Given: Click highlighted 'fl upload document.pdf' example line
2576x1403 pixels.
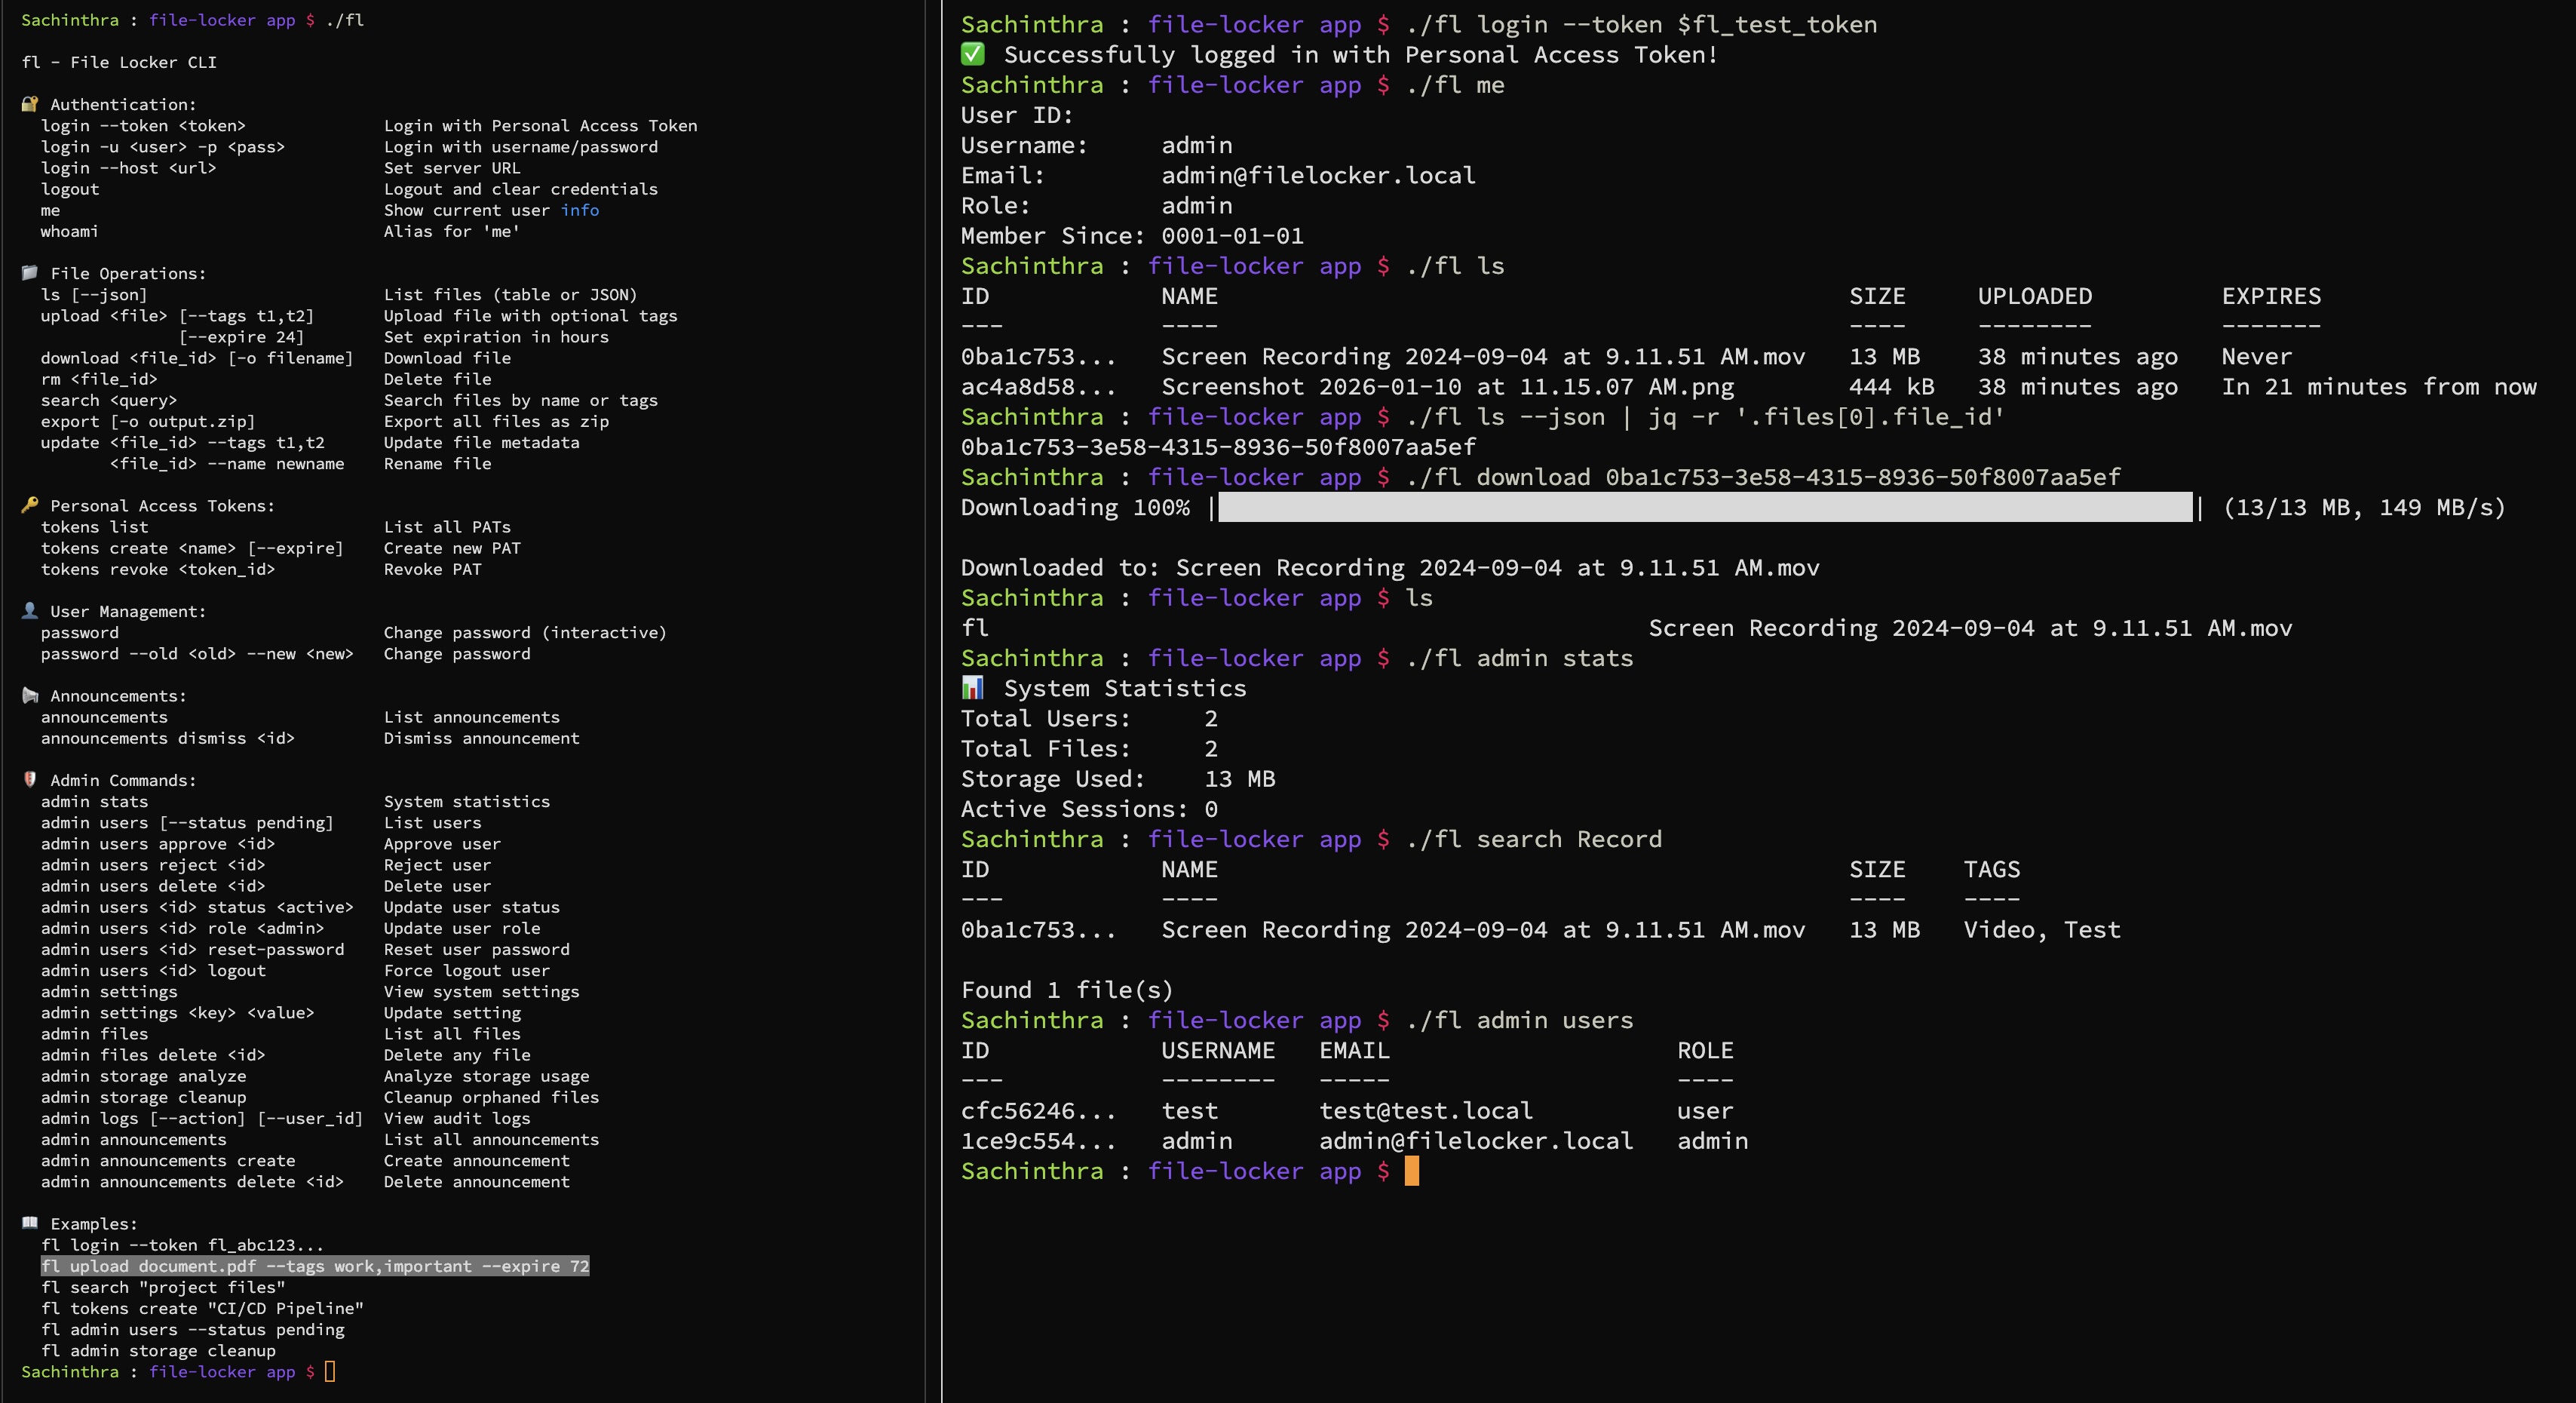Looking at the screenshot, I should point(315,1266).
